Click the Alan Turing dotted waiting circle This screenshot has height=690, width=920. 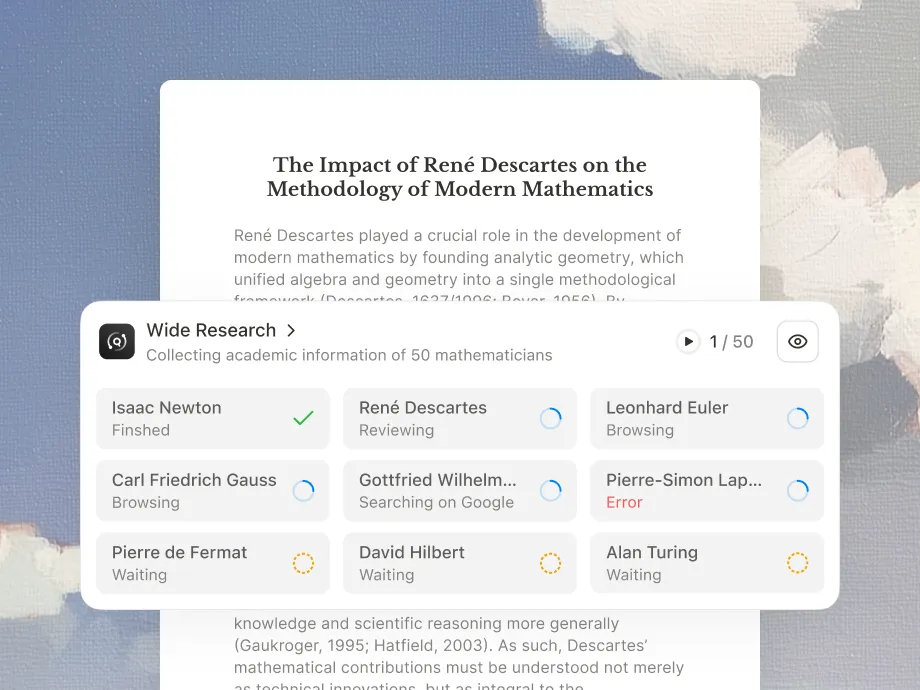click(797, 563)
